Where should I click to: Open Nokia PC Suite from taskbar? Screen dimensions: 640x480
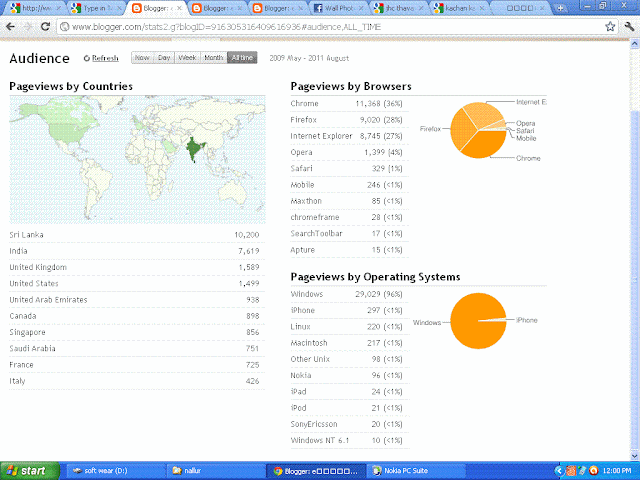tap(416, 471)
